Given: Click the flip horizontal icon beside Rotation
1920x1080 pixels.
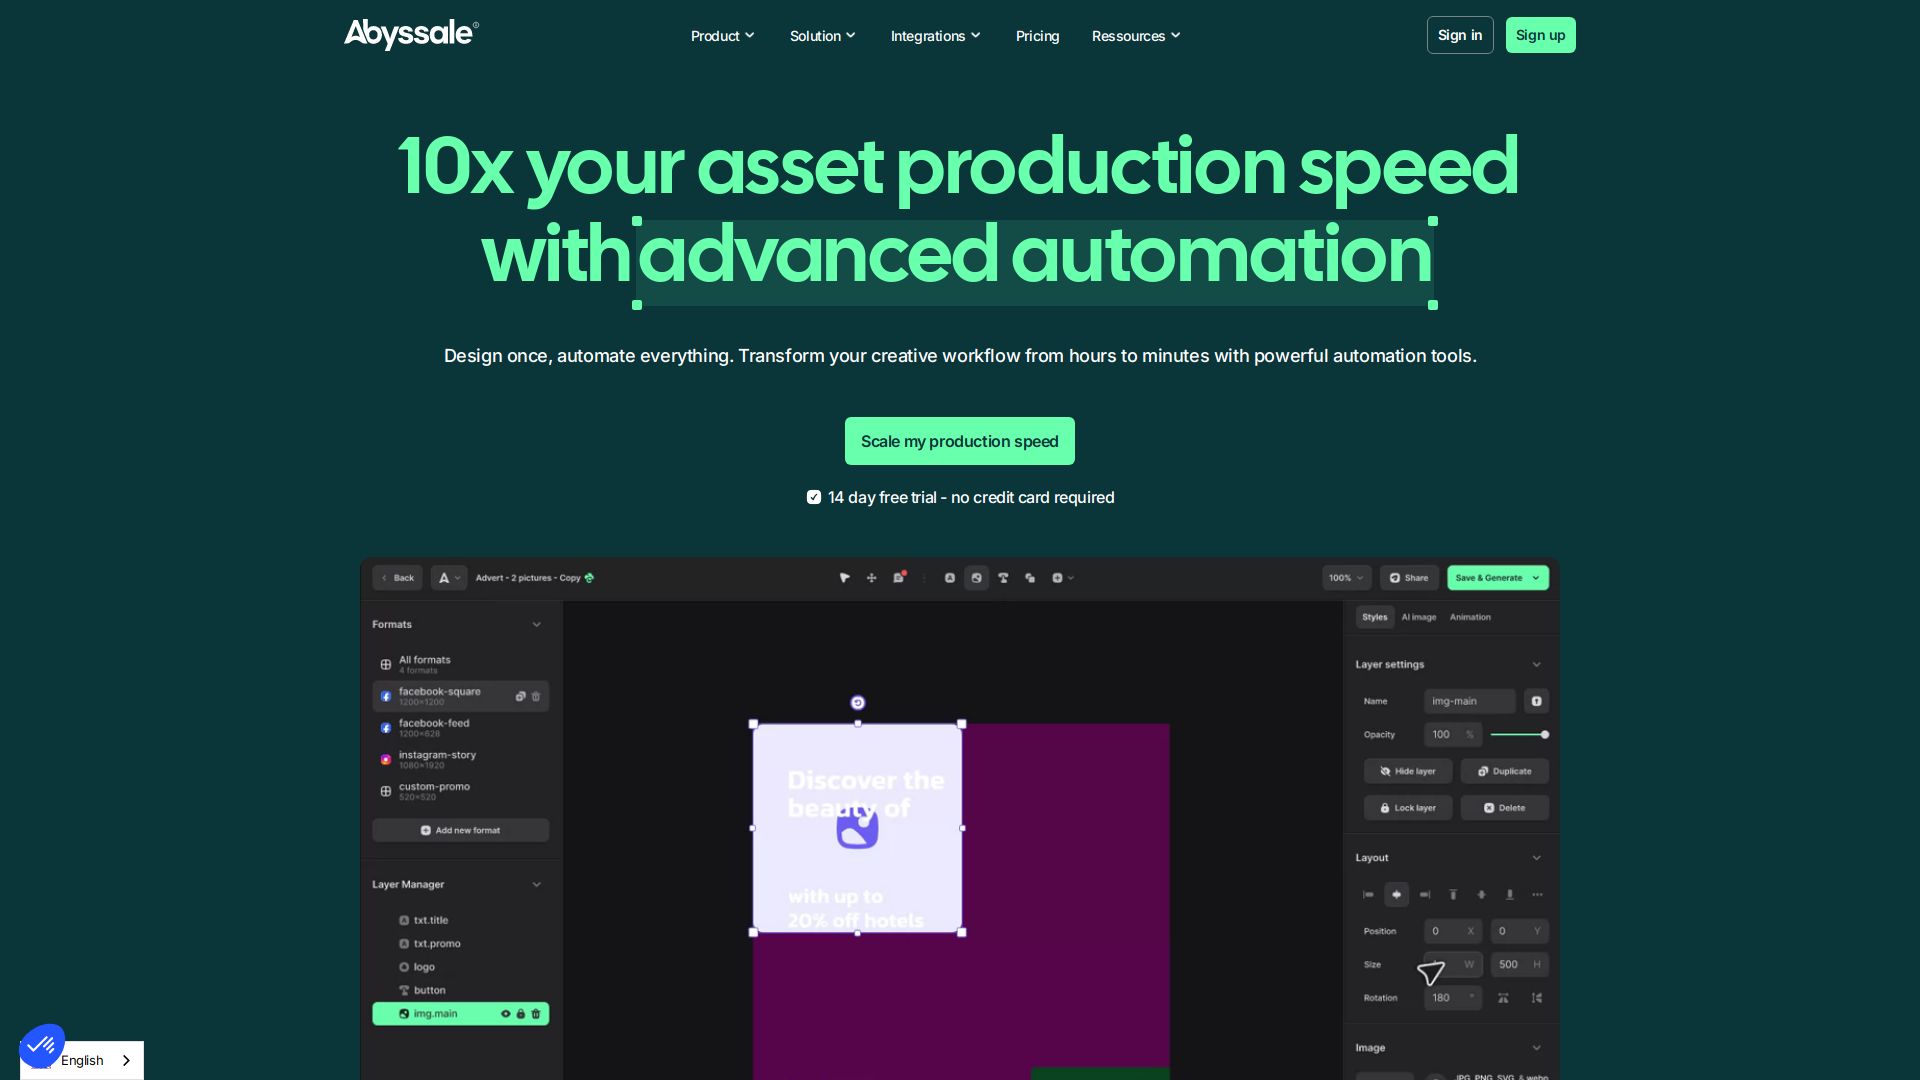Looking at the screenshot, I should click(1503, 998).
